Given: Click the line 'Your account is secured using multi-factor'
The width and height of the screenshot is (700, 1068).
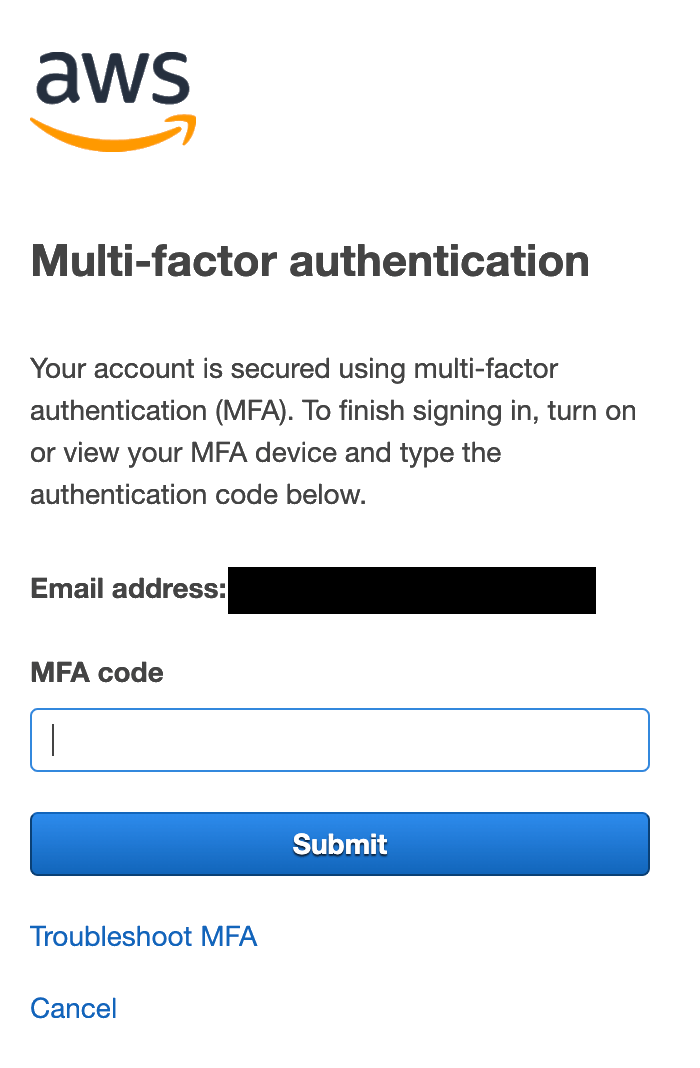Looking at the screenshot, I should point(294,368).
